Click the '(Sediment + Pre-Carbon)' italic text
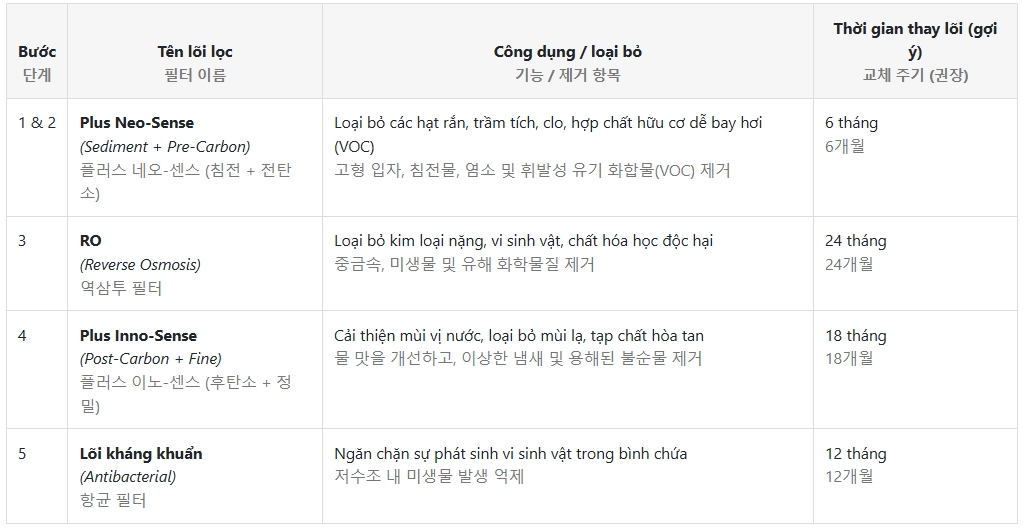 (165, 146)
